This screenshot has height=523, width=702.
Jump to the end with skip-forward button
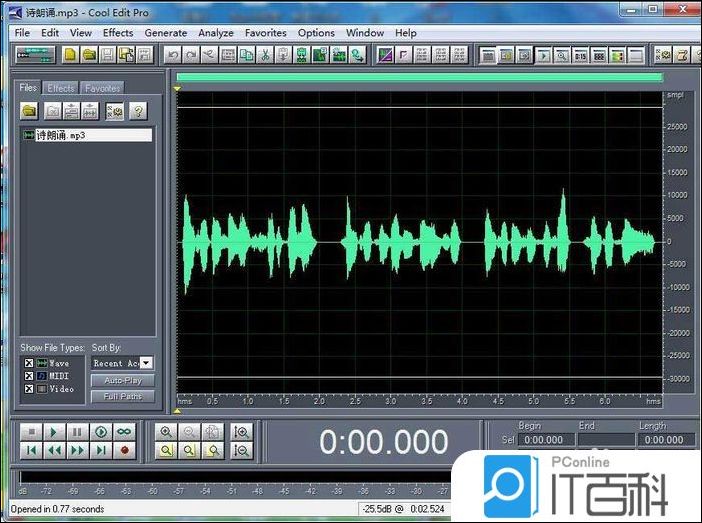pyautogui.click(x=101, y=450)
